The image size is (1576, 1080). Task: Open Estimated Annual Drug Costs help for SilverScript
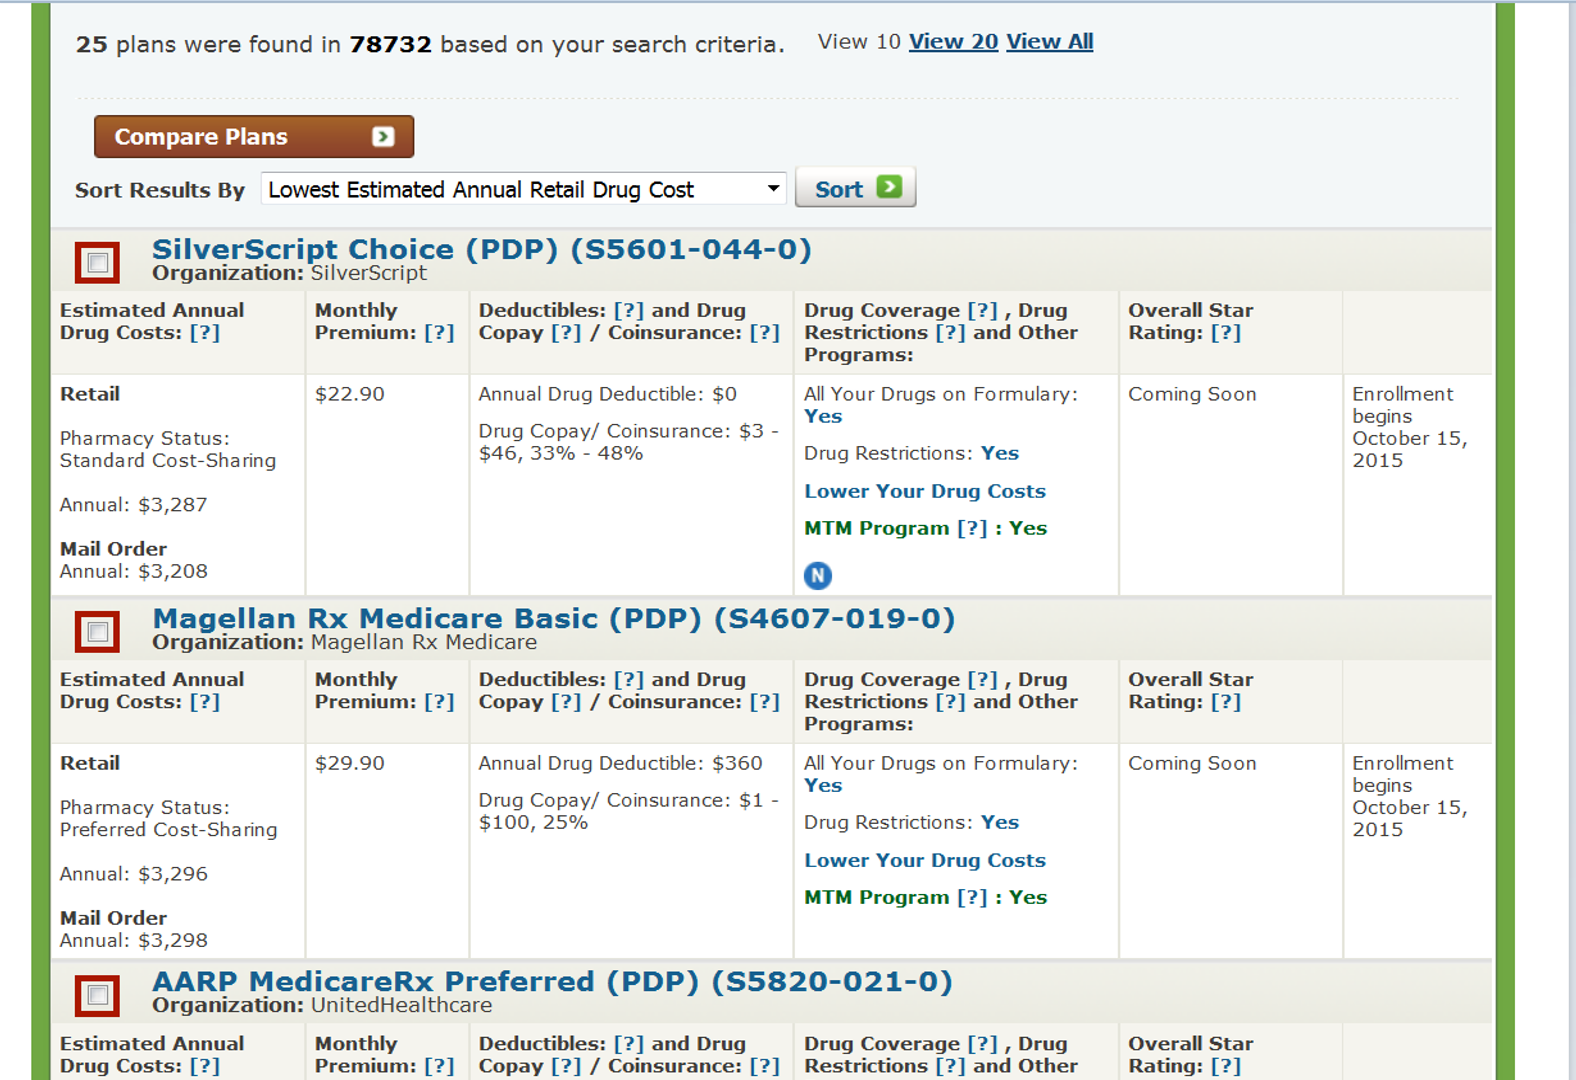coord(205,333)
